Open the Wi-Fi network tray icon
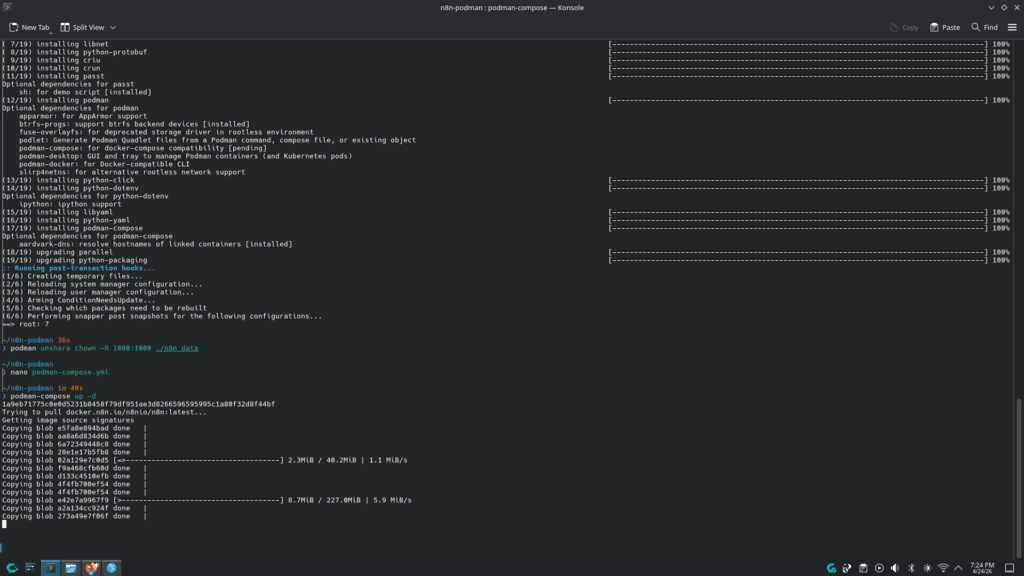Image resolution: width=1024 pixels, height=576 pixels. pyautogui.click(x=943, y=568)
